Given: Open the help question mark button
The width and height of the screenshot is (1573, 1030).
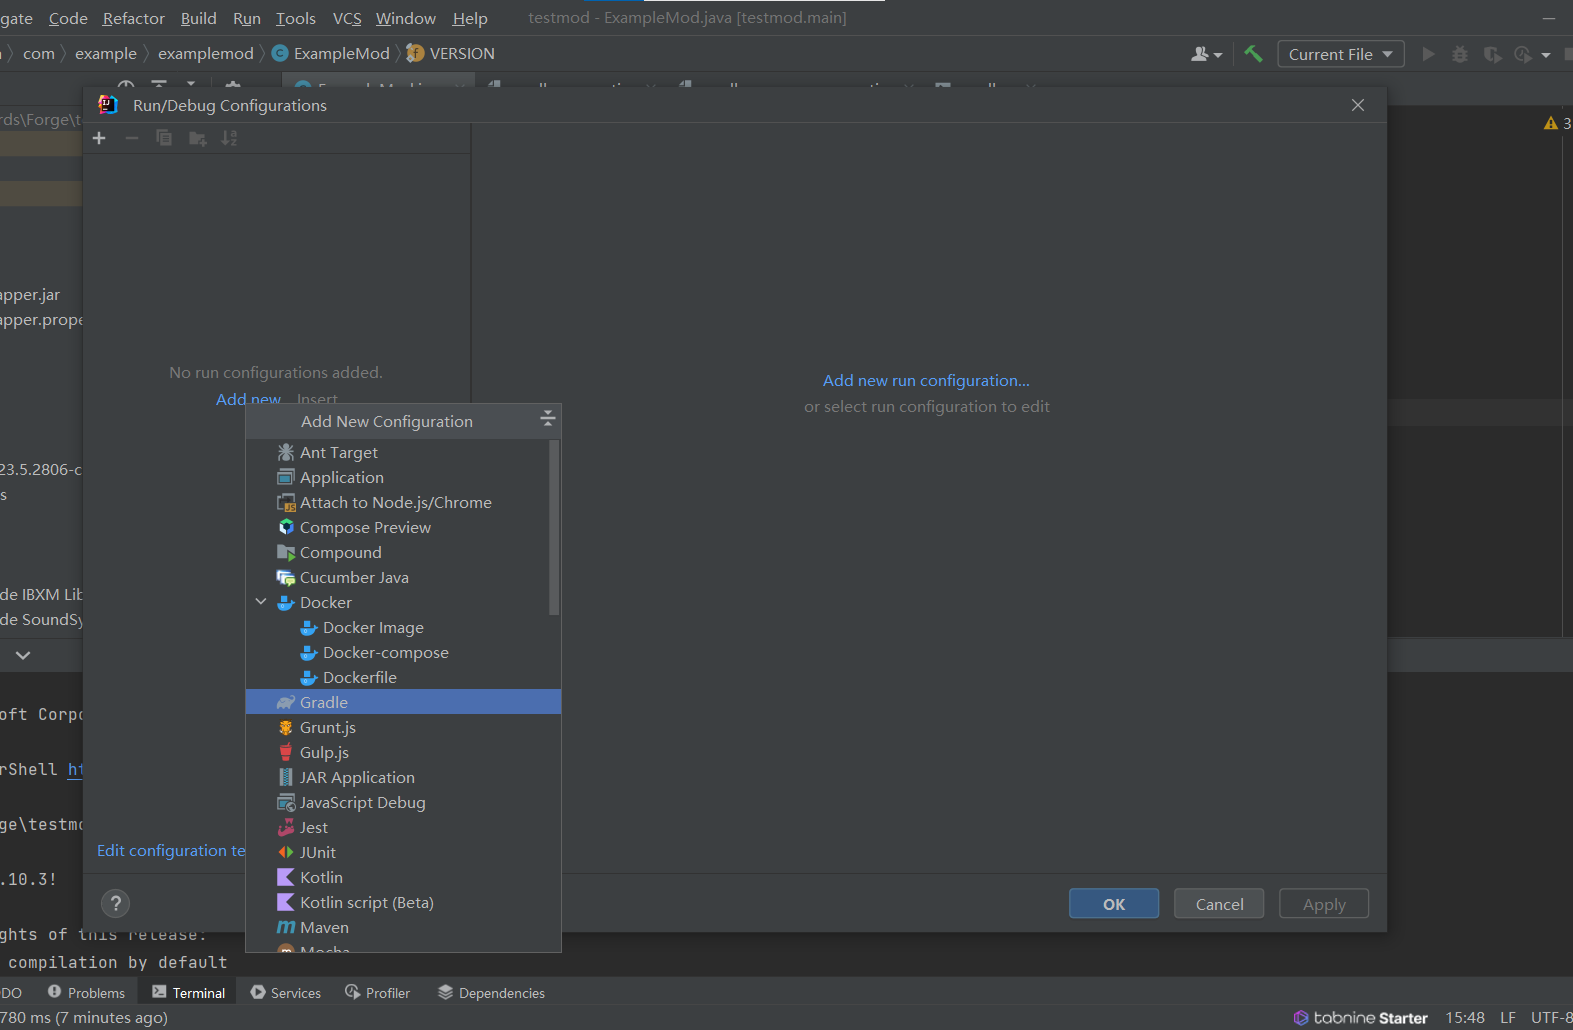Looking at the screenshot, I should tap(116, 904).
